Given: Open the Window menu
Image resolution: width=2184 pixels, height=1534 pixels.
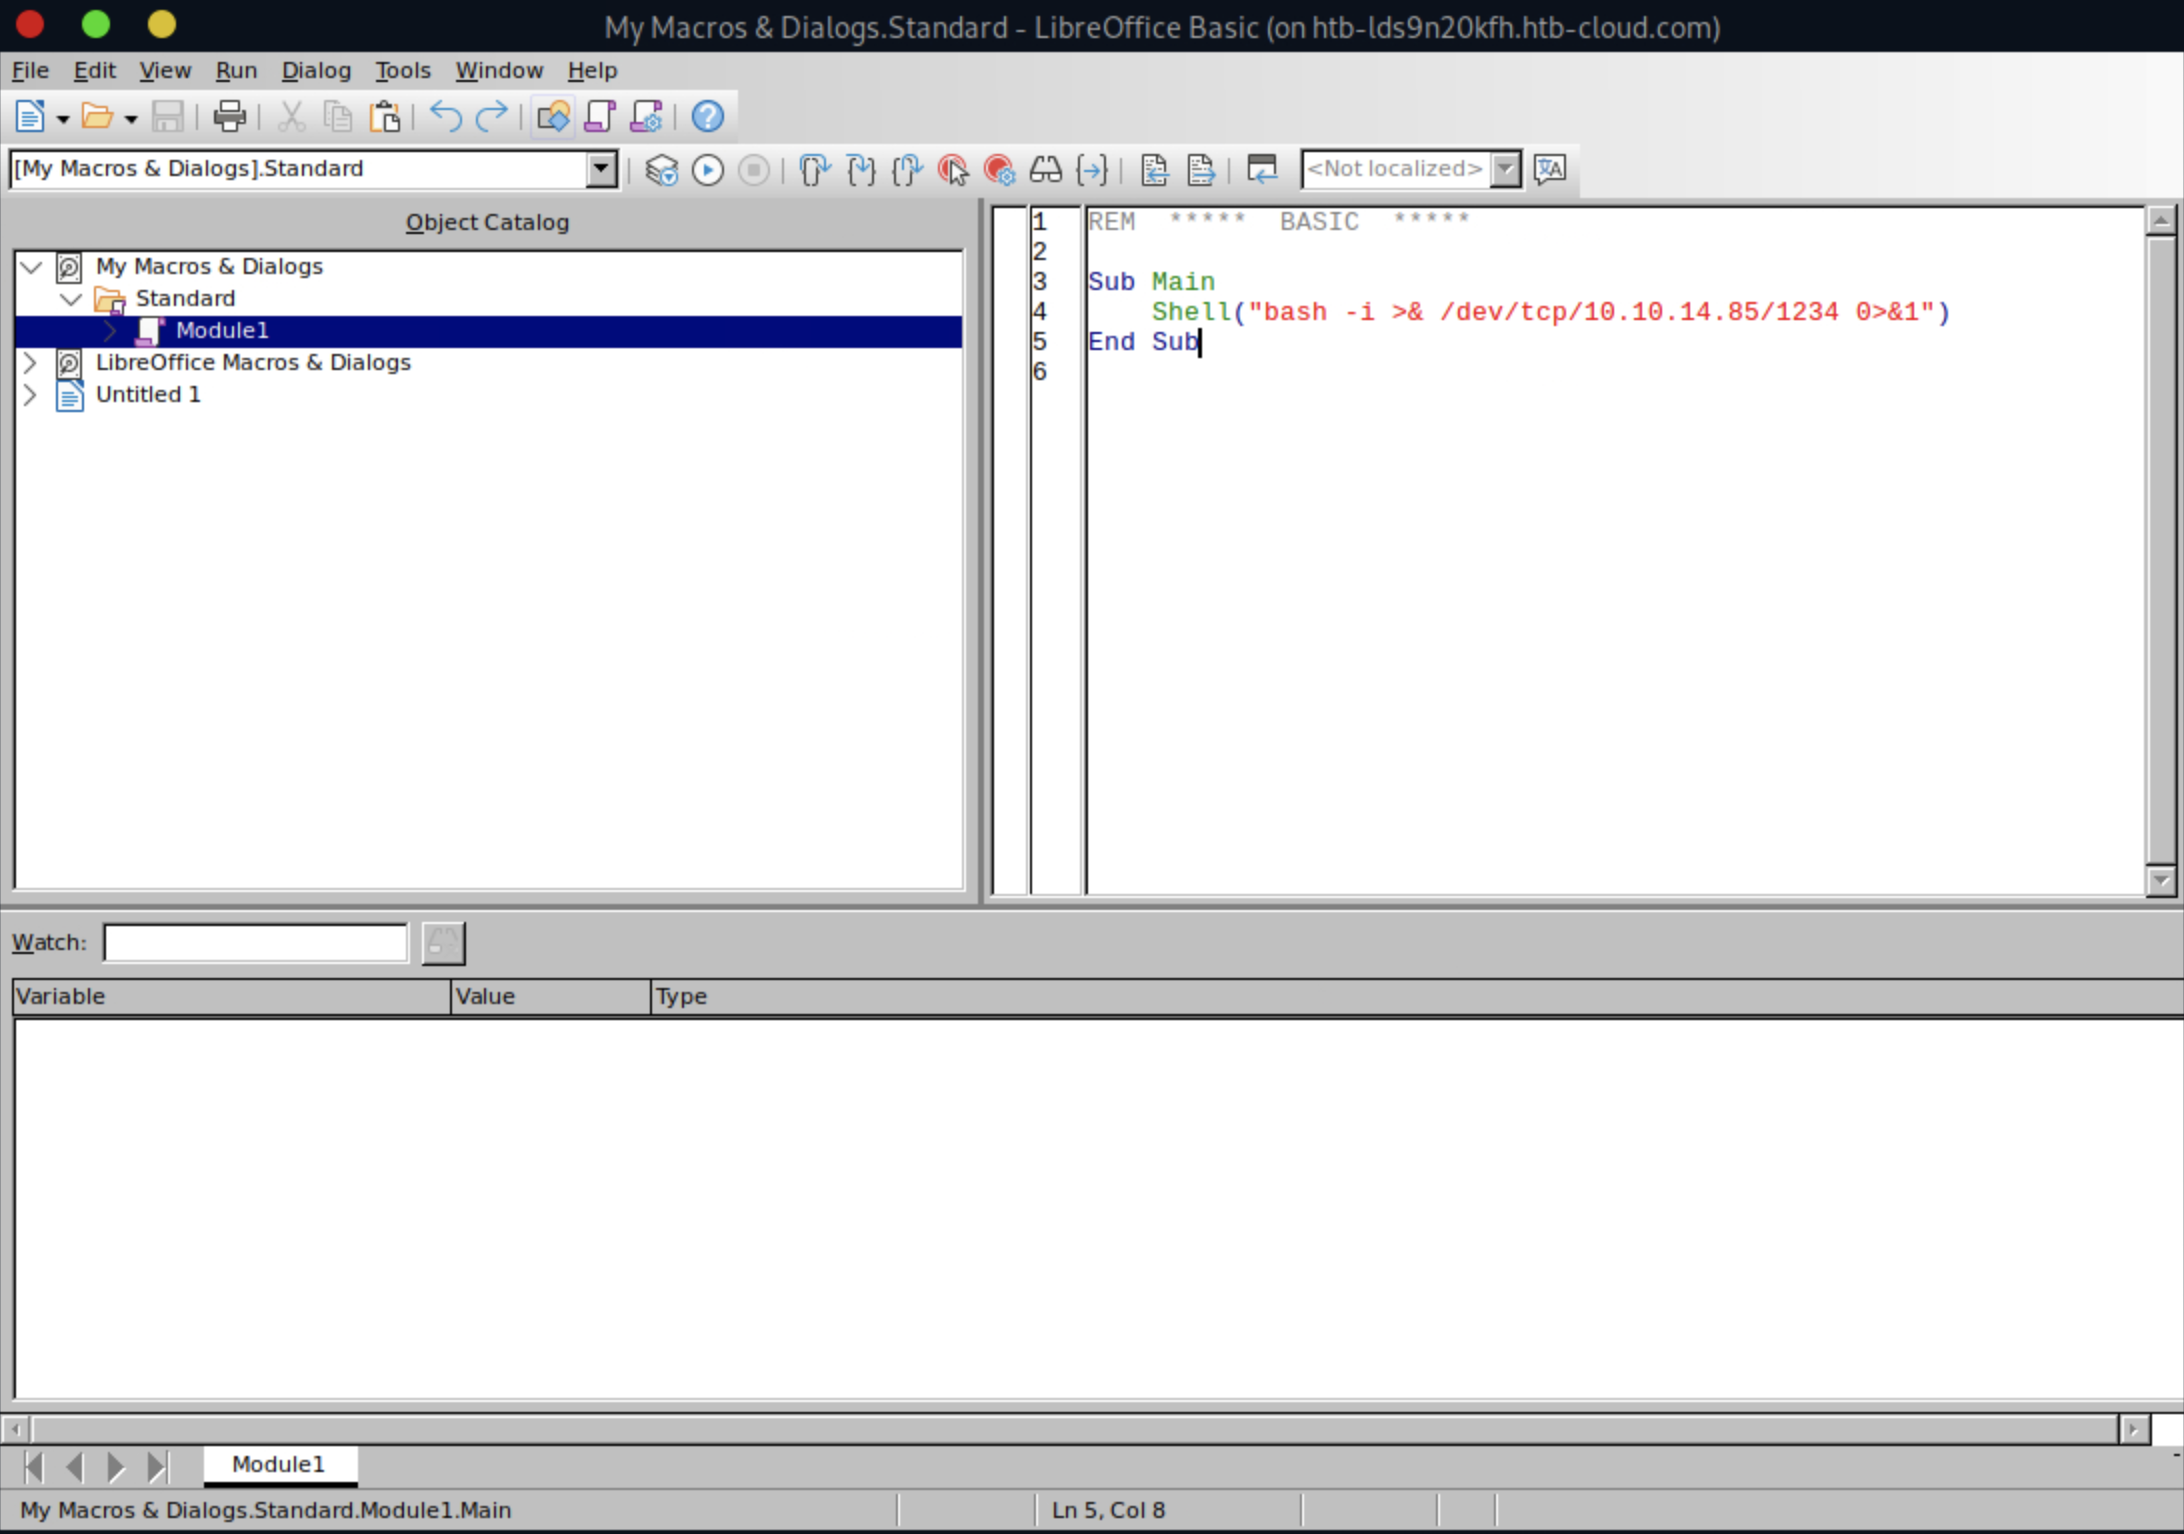Looking at the screenshot, I should pyautogui.click(x=499, y=71).
